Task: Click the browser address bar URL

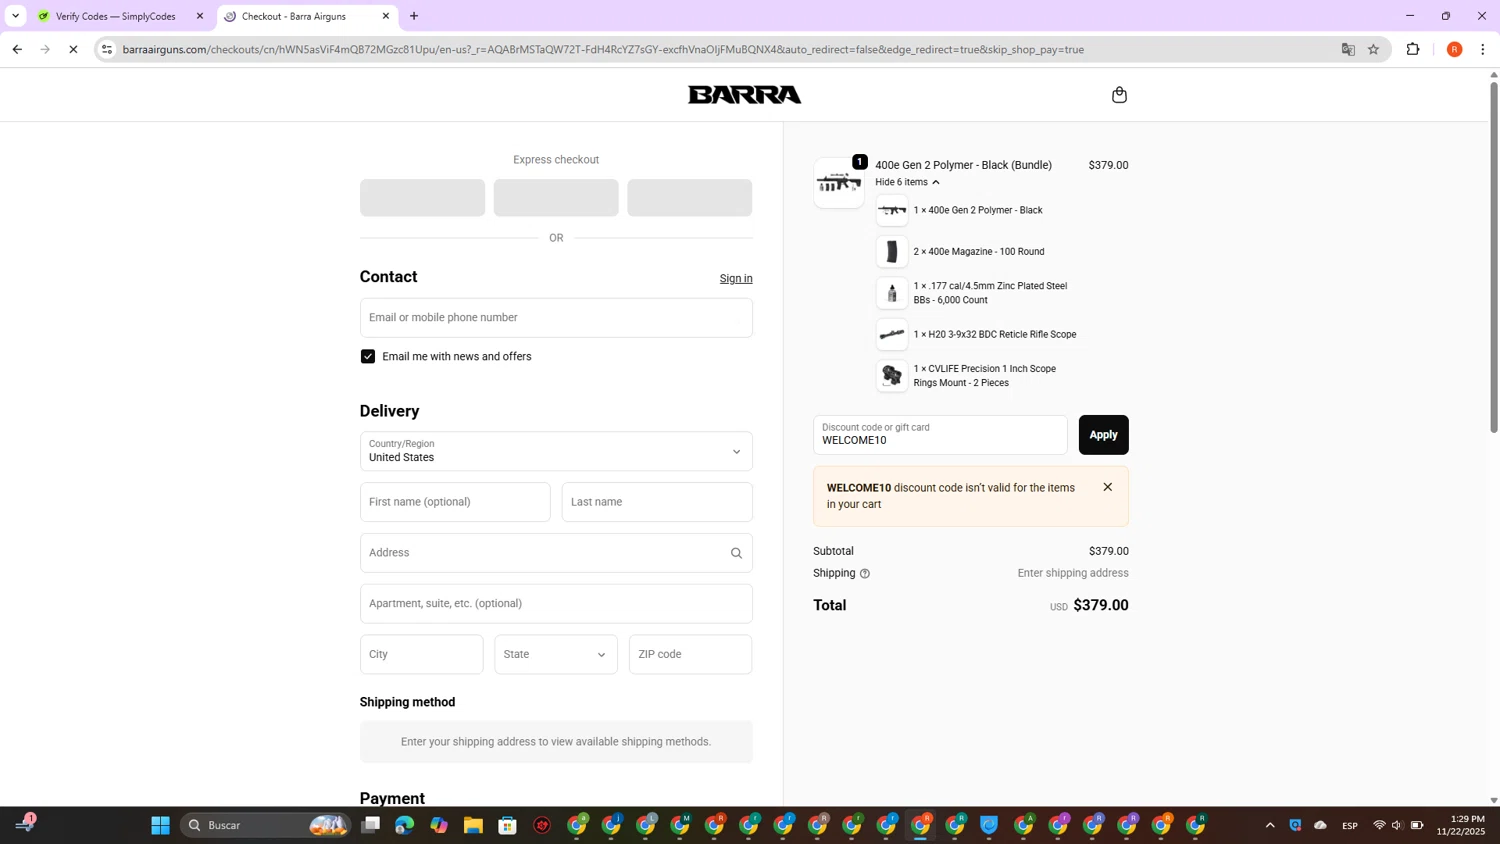Action: pyautogui.click(x=603, y=49)
